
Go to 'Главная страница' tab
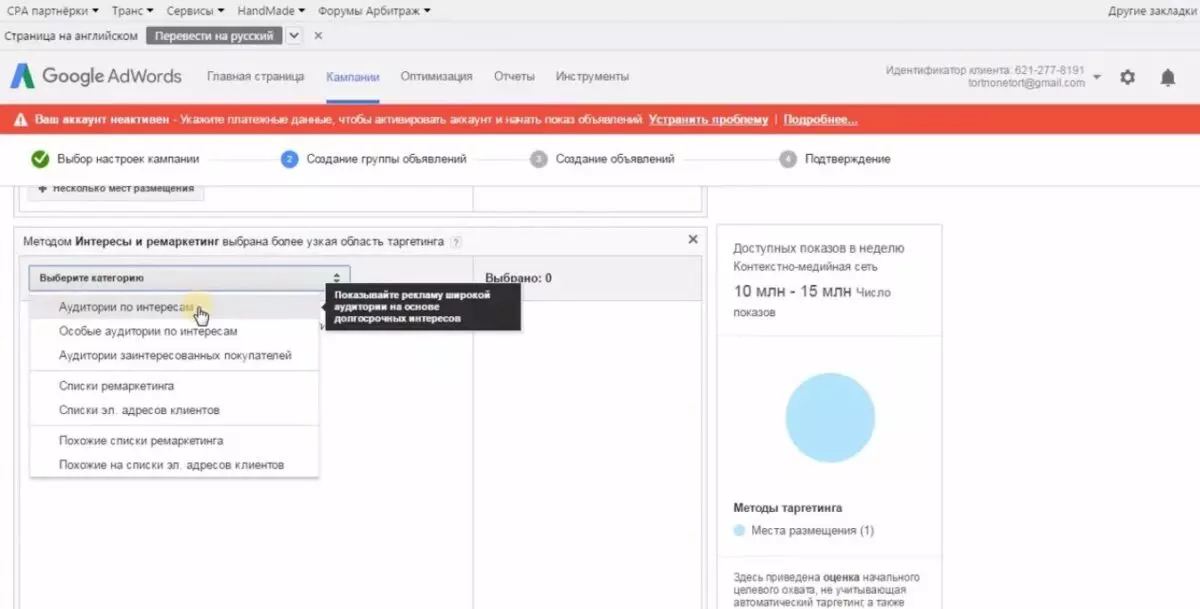click(255, 77)
